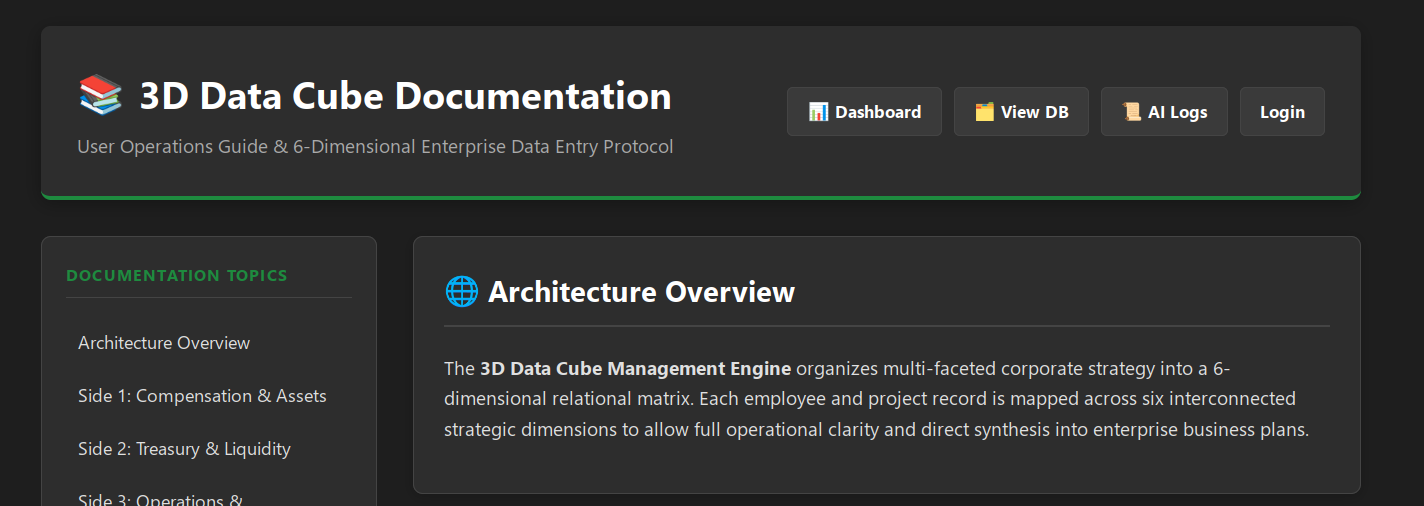Click the Documentation Topics sidebar heading
Screen dimensions: 1424x506
(177, 275)
